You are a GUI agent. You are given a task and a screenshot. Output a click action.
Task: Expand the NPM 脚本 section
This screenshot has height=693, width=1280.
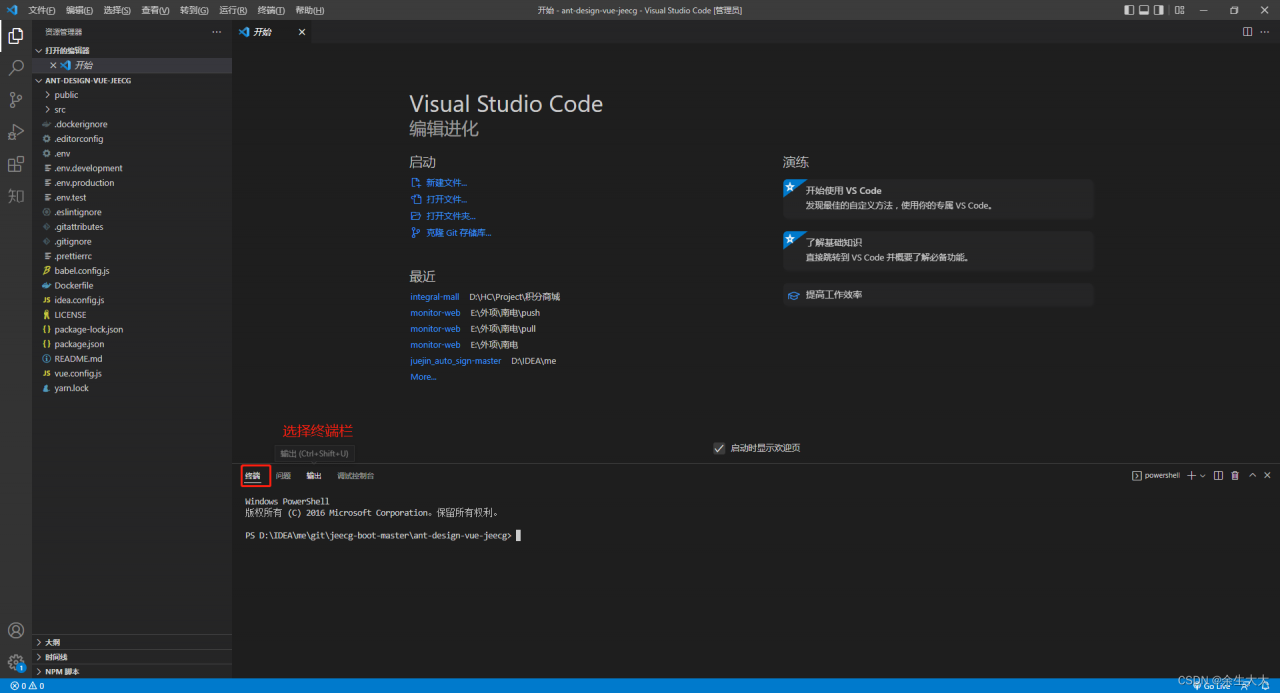point(62,672)
